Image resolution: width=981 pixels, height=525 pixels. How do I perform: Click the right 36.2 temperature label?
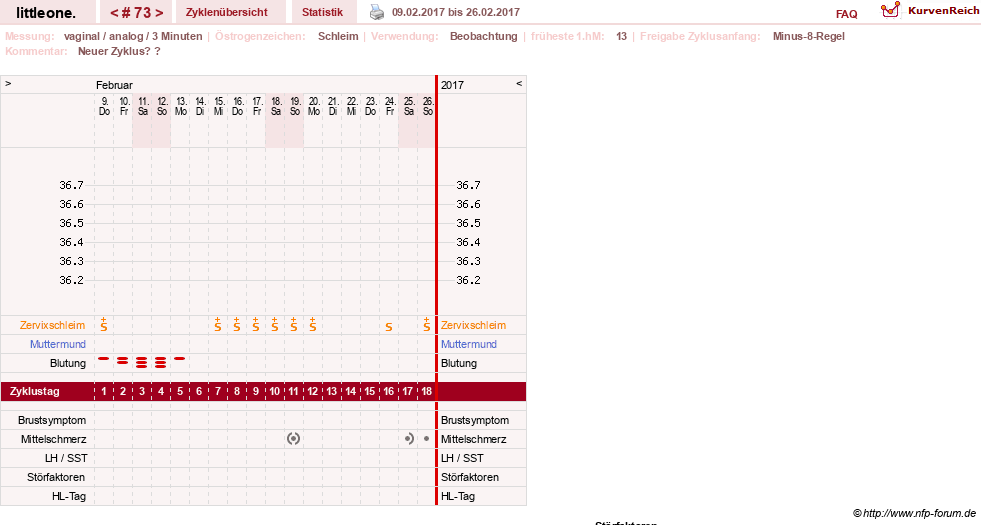click(x=468, y=280)
